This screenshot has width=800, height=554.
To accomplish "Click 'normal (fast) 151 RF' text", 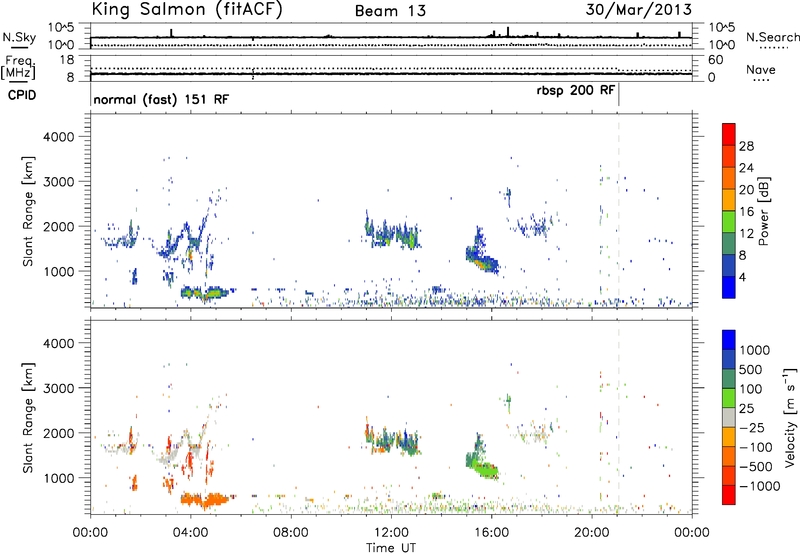I will (x=161, y=99).
